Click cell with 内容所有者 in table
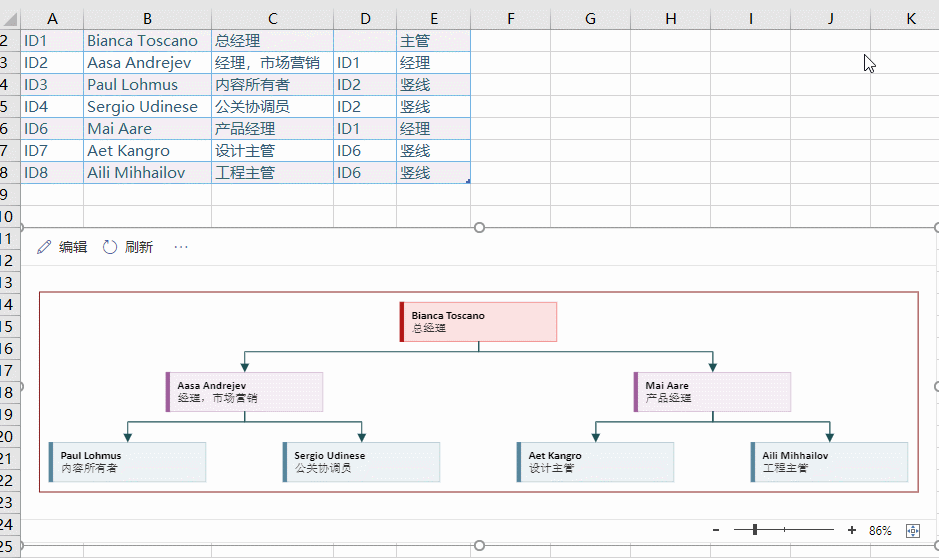Screen dimensions: 939x558 [272, 85]
